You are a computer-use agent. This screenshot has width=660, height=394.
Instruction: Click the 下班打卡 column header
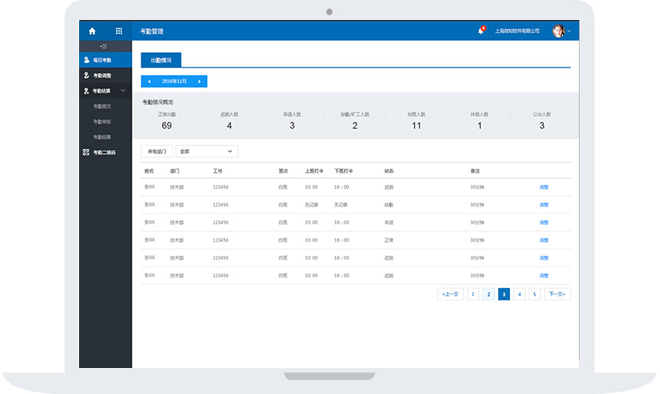click(x=343, y=171)
